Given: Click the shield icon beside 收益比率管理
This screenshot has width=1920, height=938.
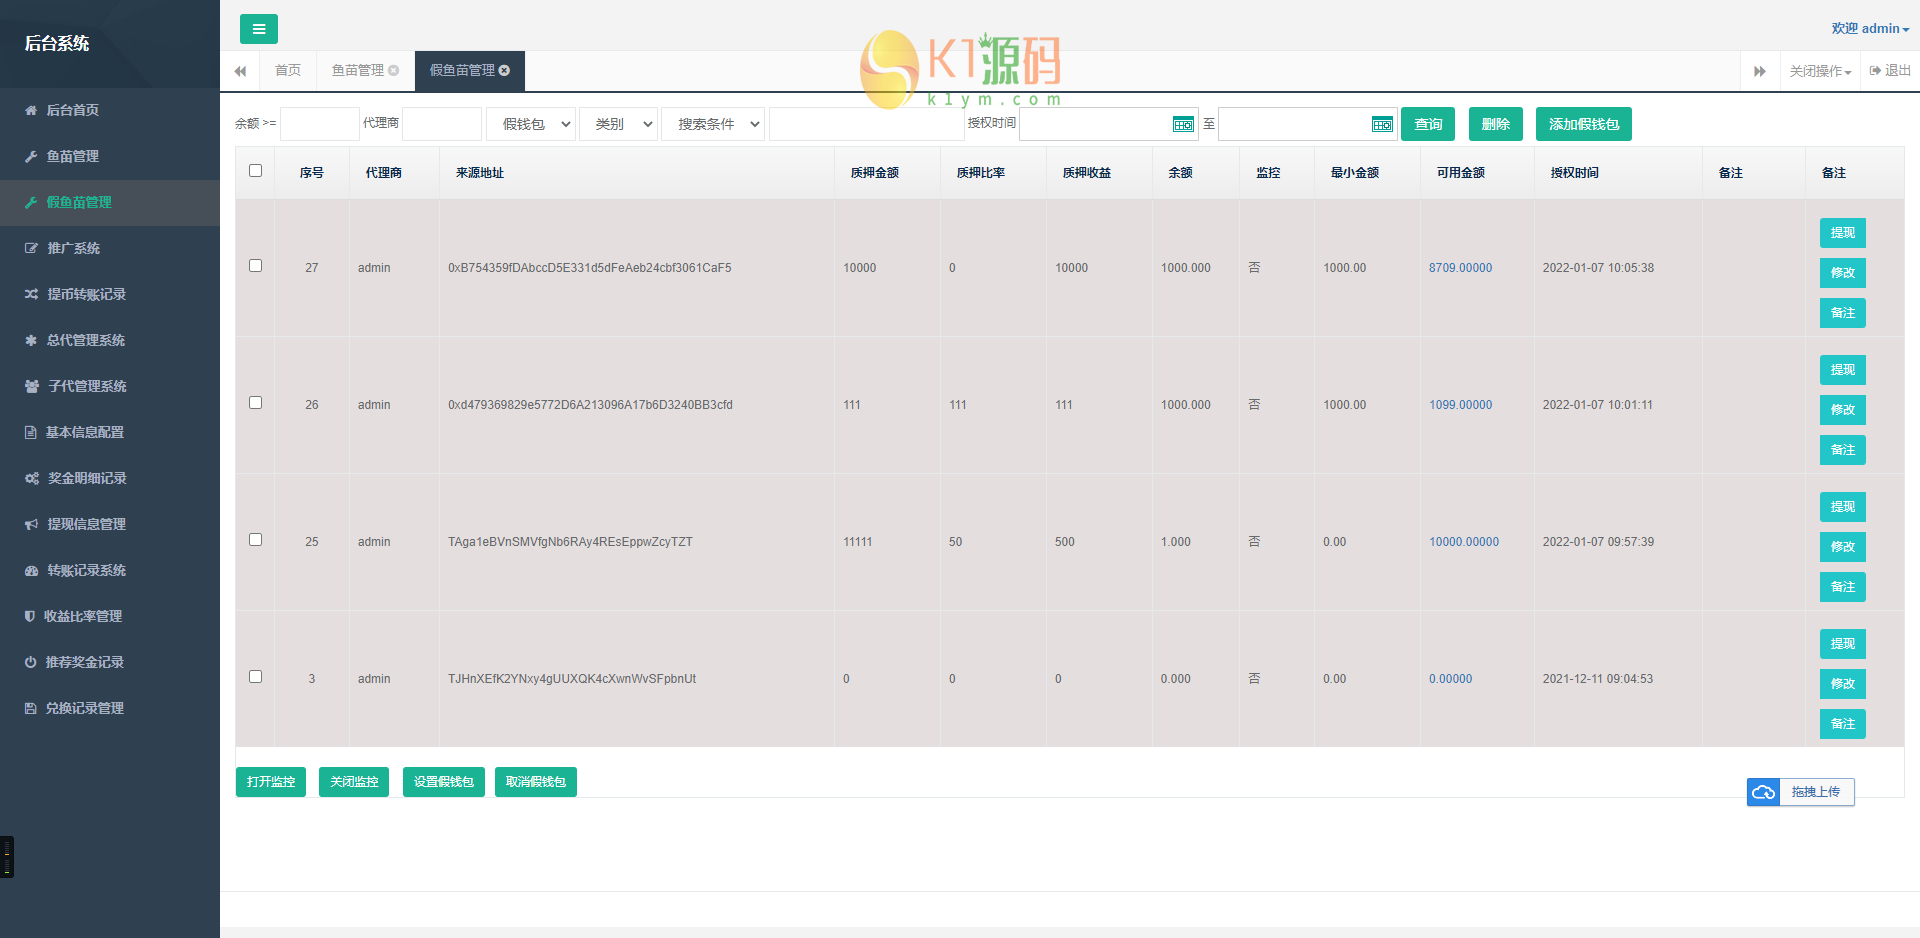Looking at the screenshot, I should coord(30,616).
